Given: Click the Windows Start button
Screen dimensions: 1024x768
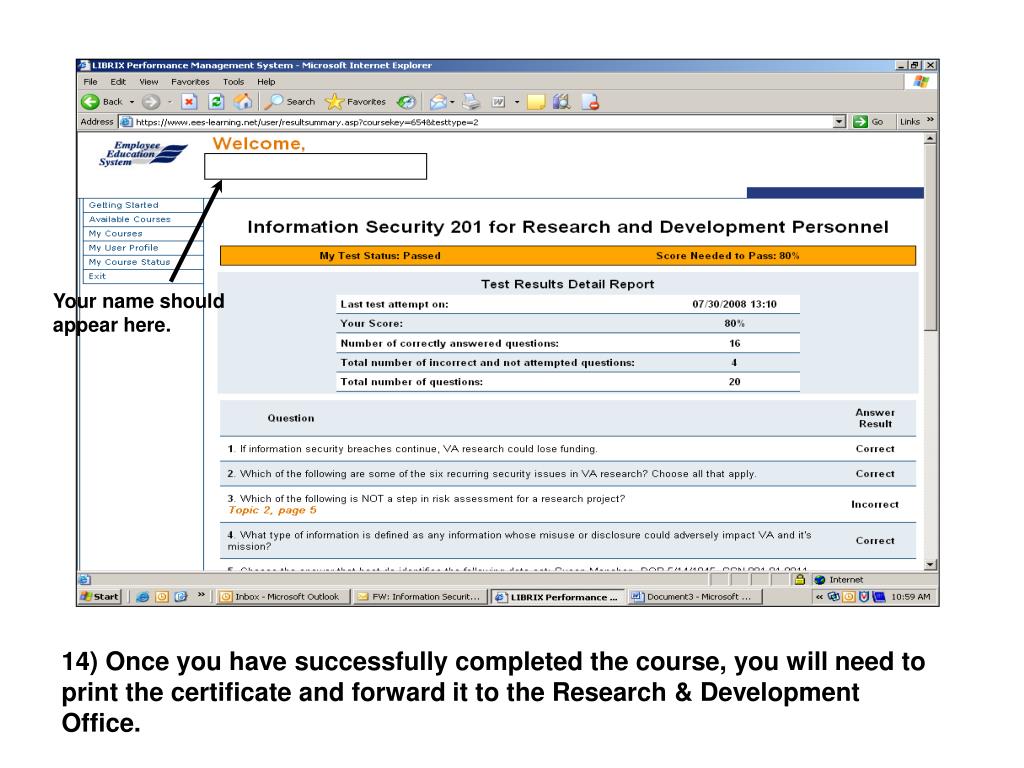Looking at the screenshot, I should tap(100, 596).
